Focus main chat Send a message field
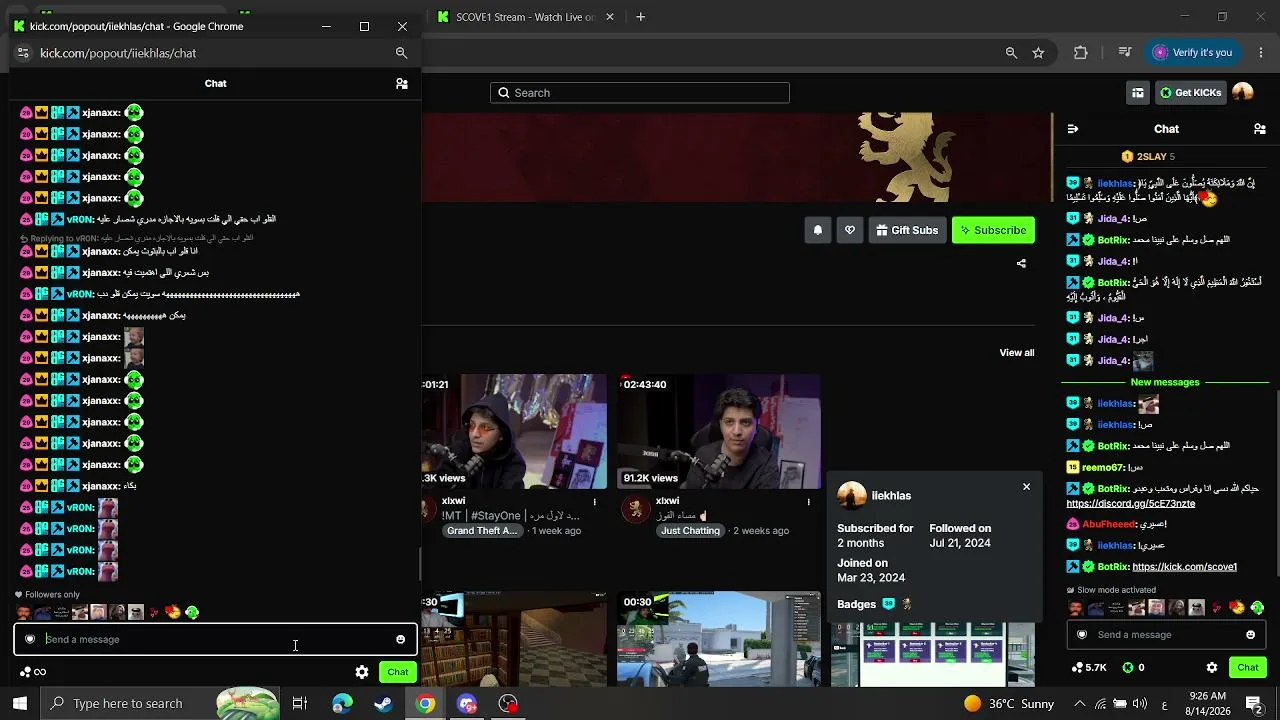 [1166, 635]
